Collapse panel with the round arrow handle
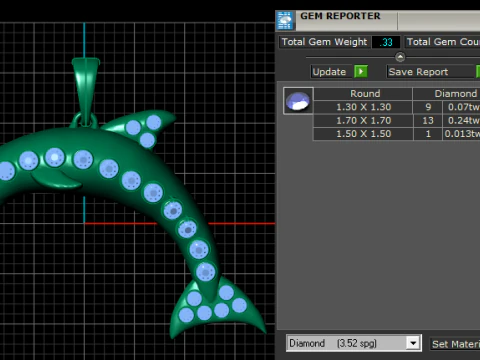 click(x=400, y=57)
